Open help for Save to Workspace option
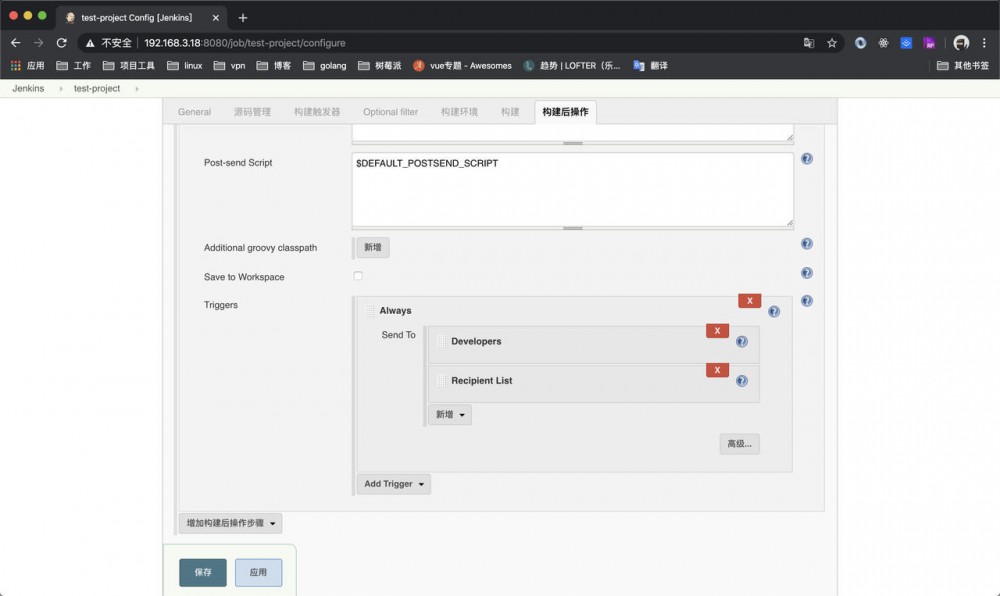The width and height of the screenshot is (1000, 596). click(806, 272)
